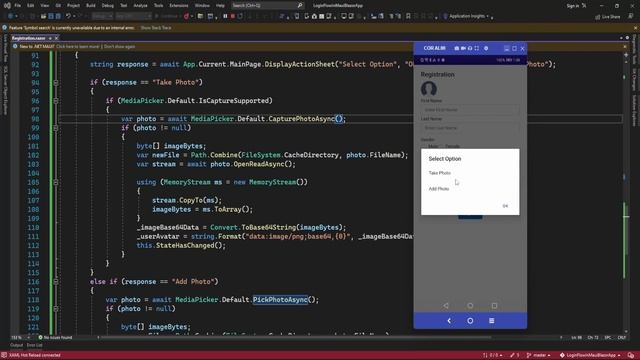This screenshot has width=640, height=360.
Task: Click the Android recents square navigation icon
Action: click(494, 305)
